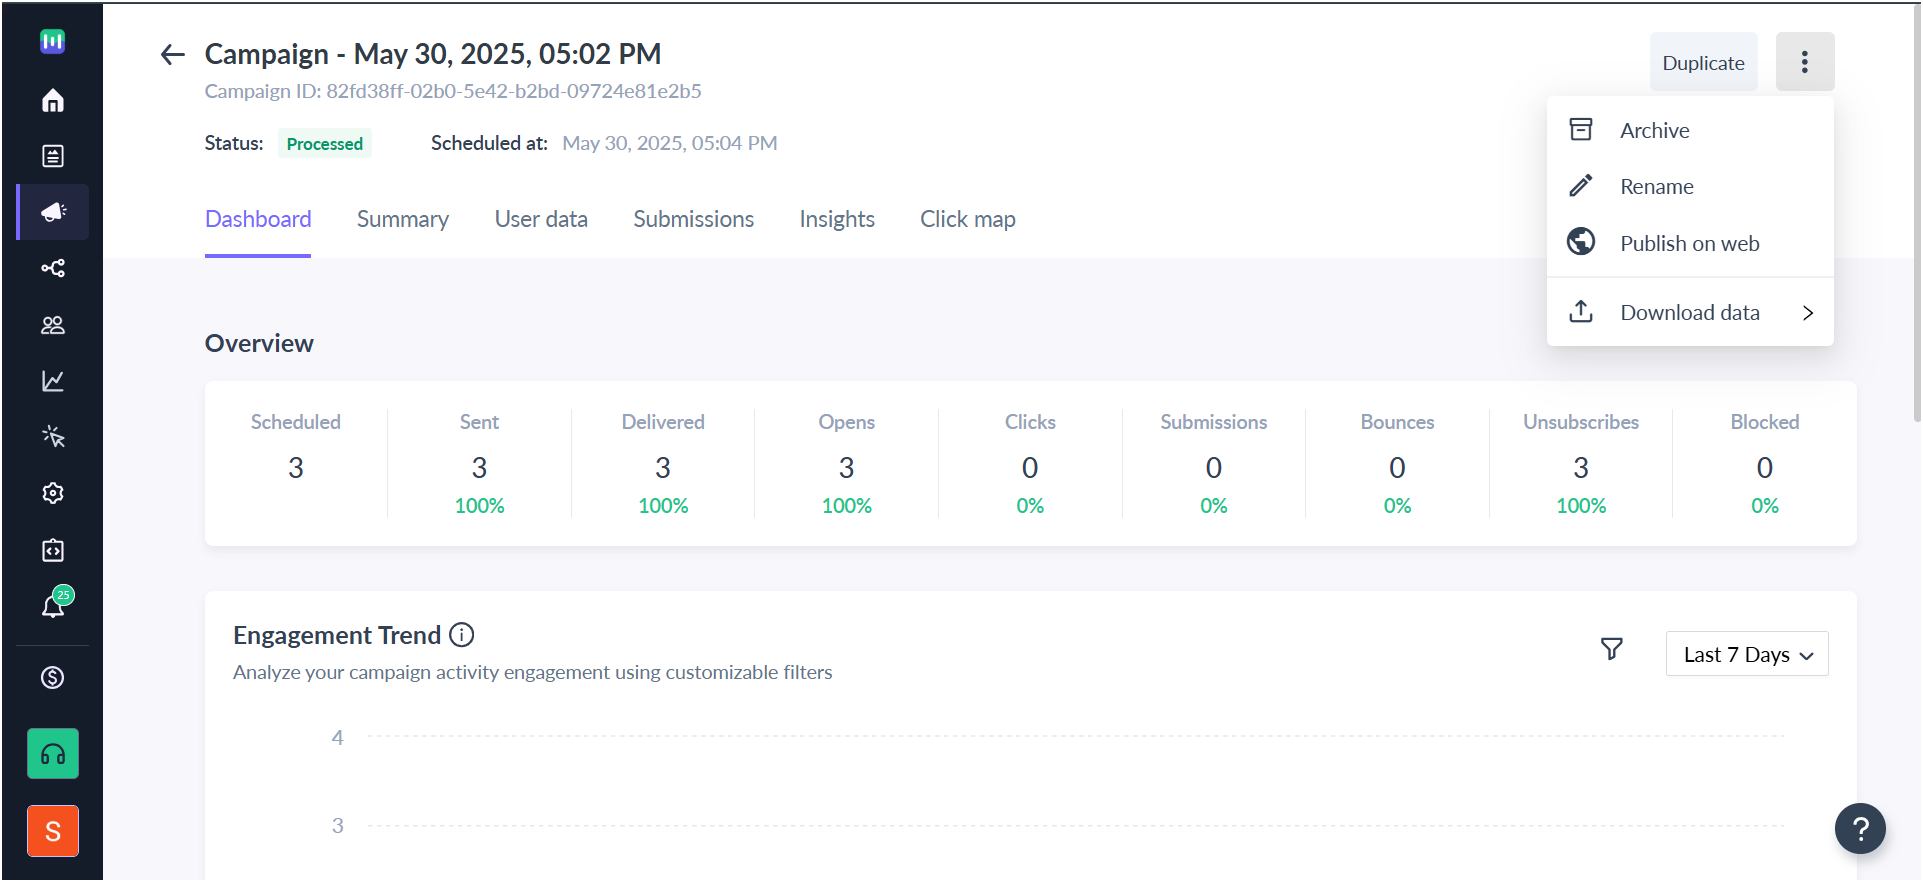Click the Processed status badge

(325, 143)
